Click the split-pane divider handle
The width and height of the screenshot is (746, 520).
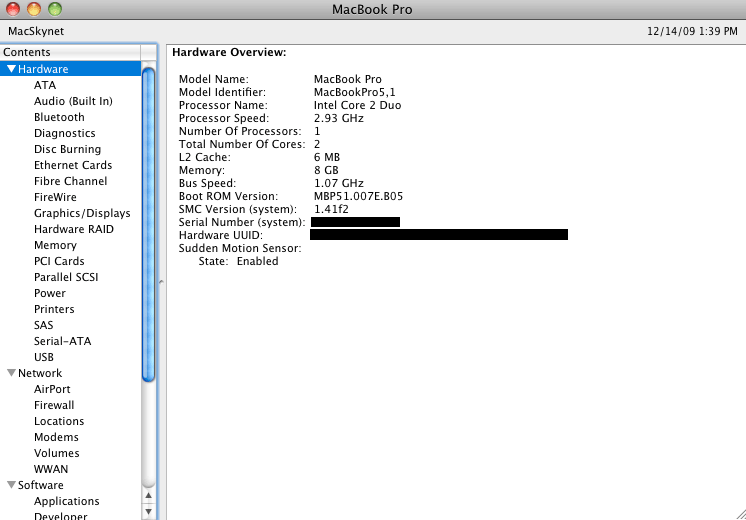pos(161,282)
